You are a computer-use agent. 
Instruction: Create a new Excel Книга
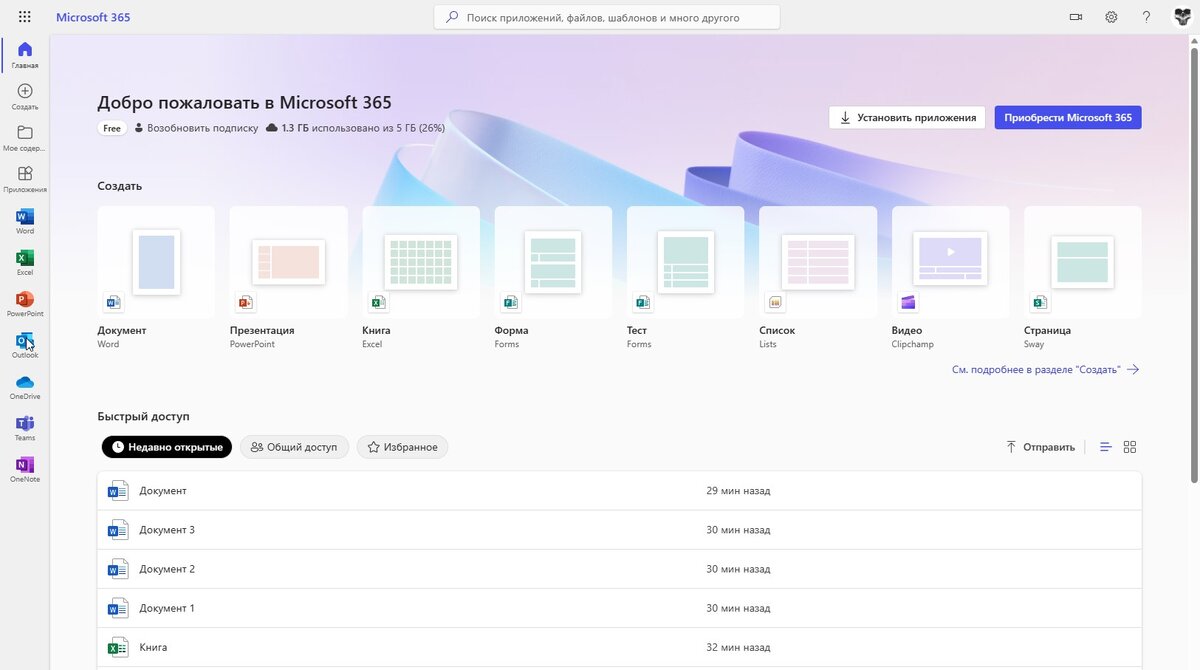click(421, 277)
